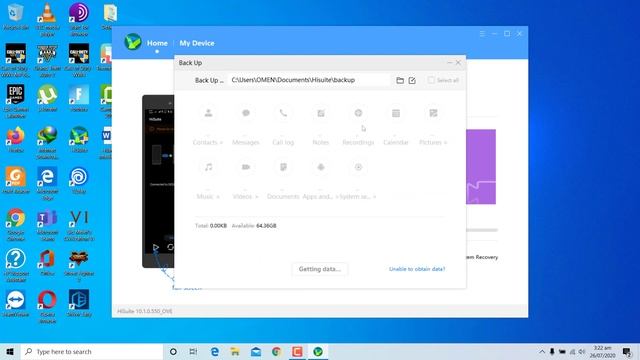Tick the Select all checkbox
Screen dimensions: 640x360
[431, 80]
